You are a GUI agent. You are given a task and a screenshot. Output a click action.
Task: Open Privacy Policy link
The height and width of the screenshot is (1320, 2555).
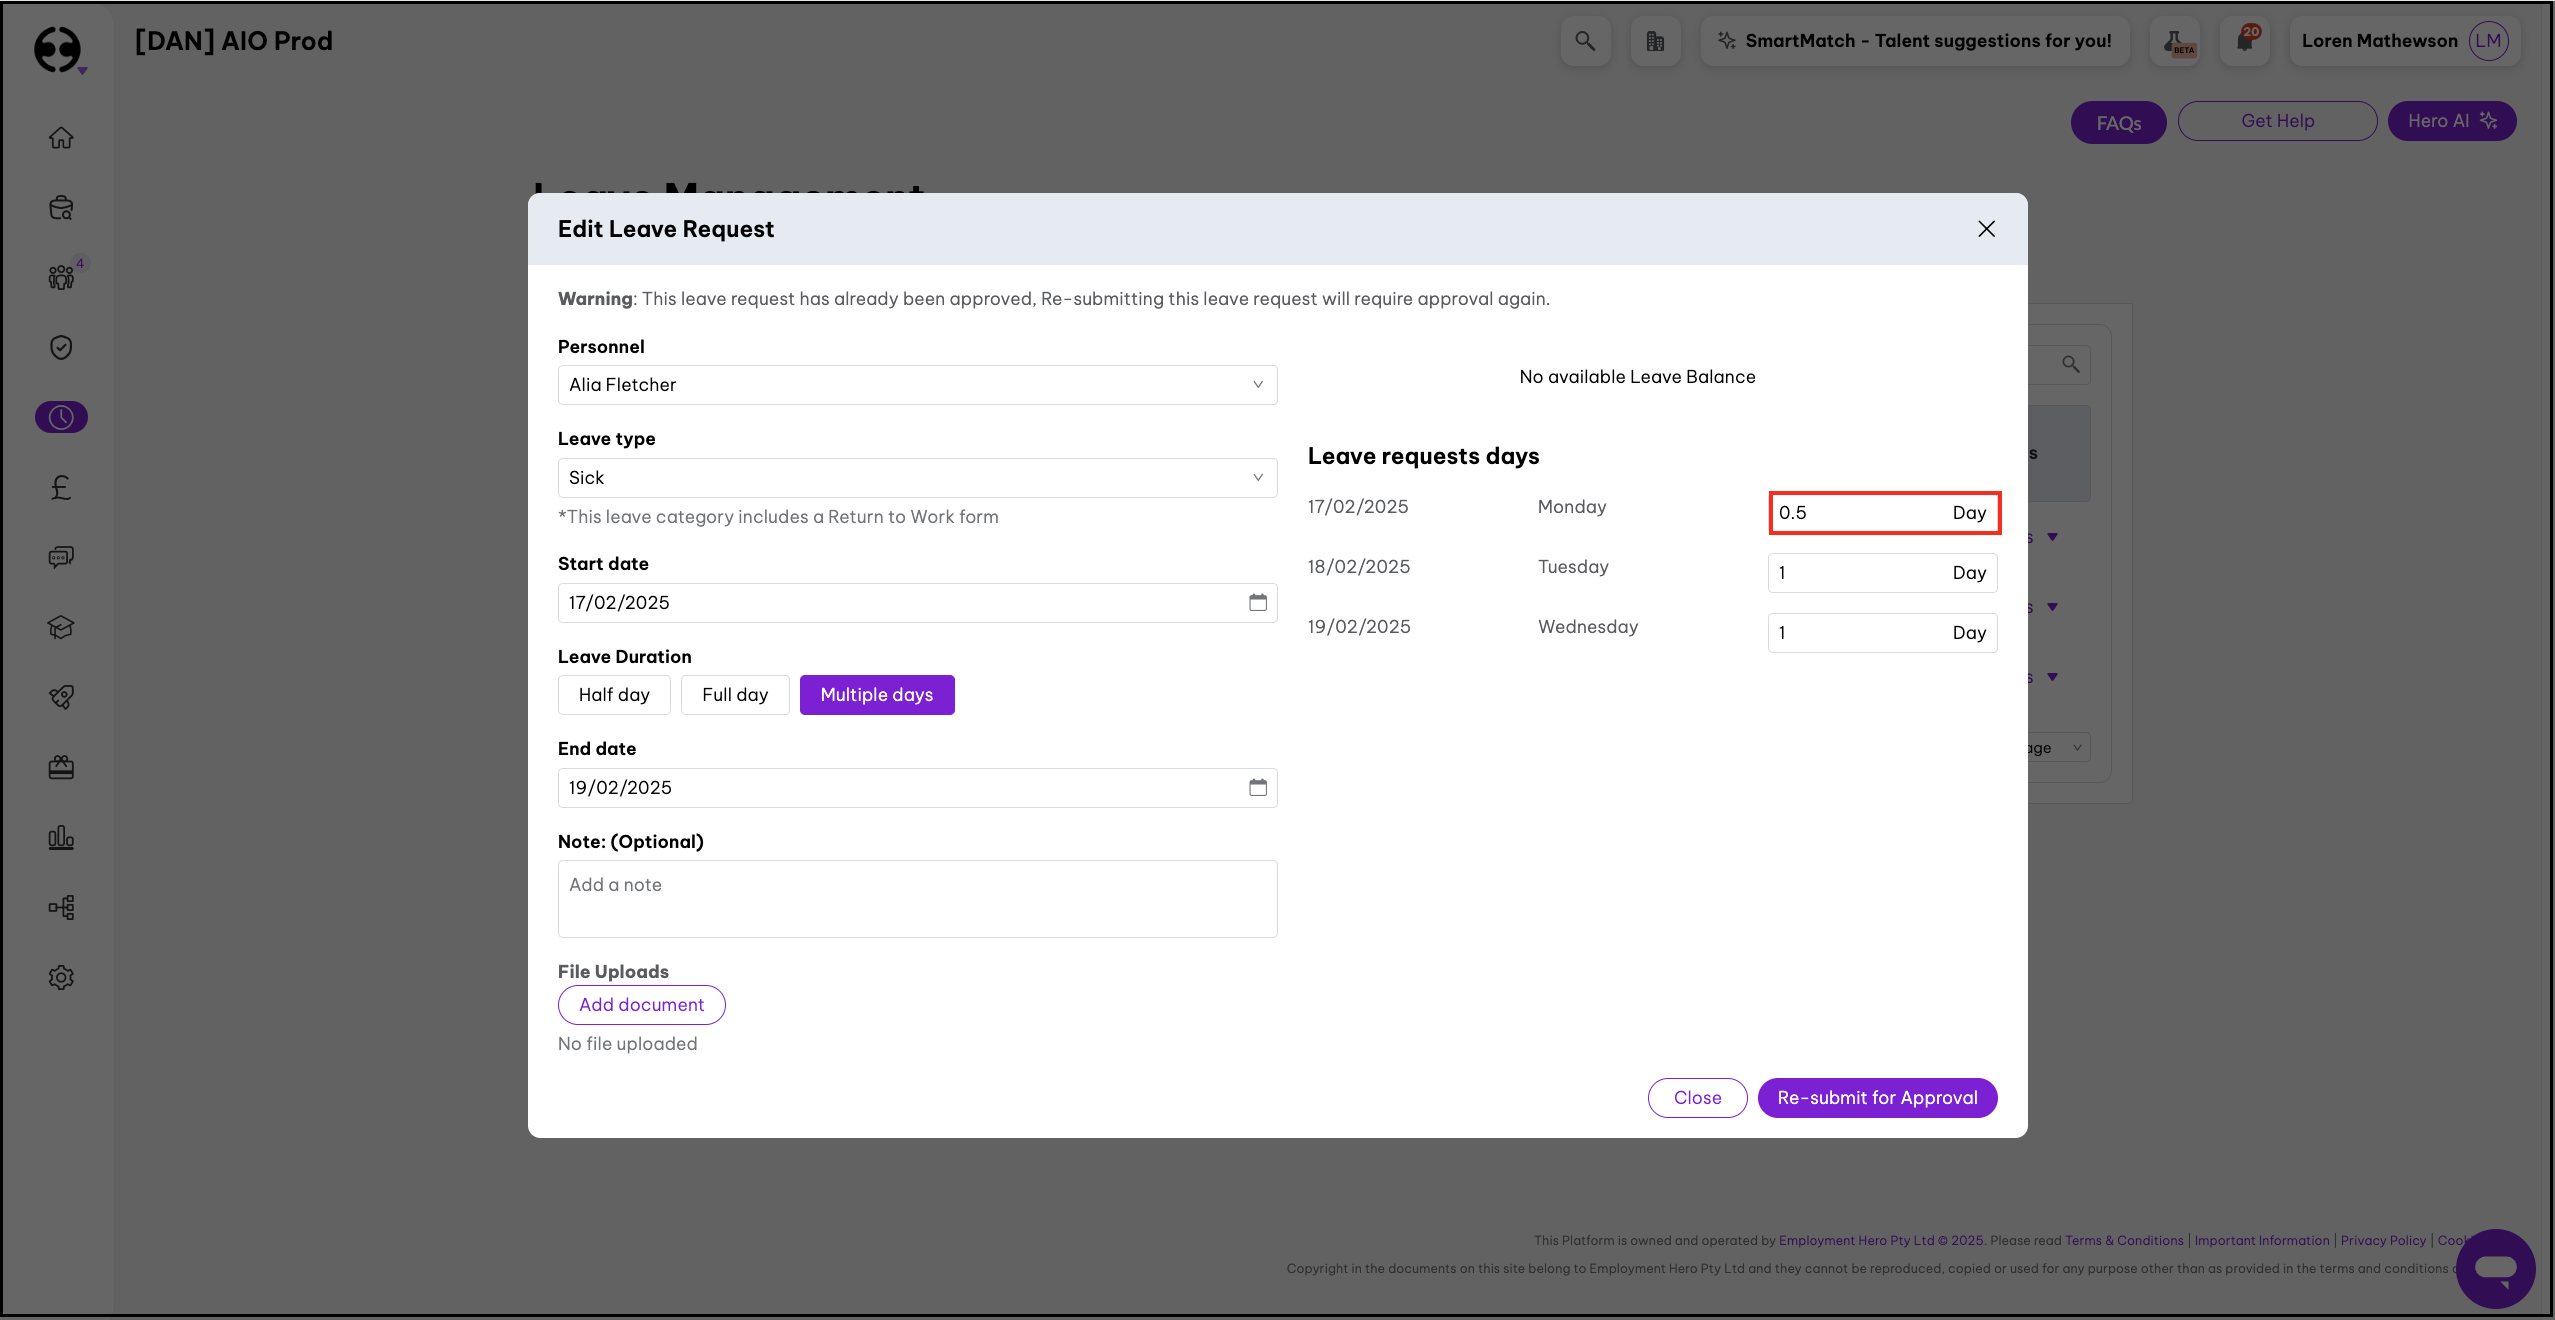coord(2383,1240)
